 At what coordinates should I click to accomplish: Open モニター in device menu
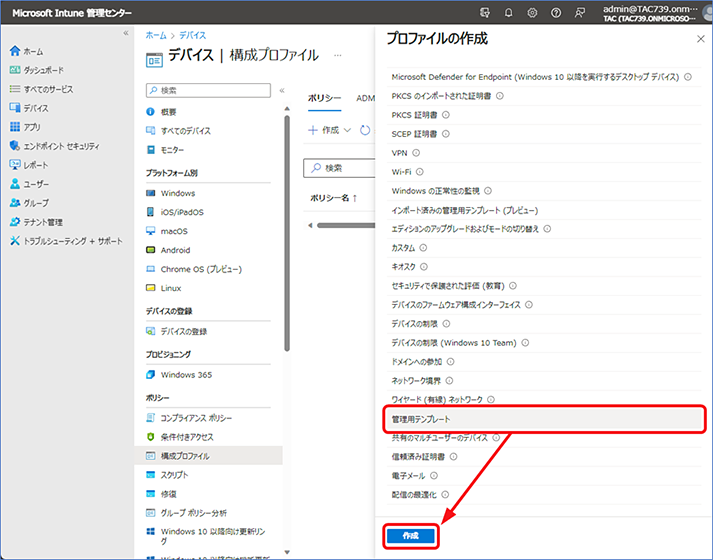(165, 150)
